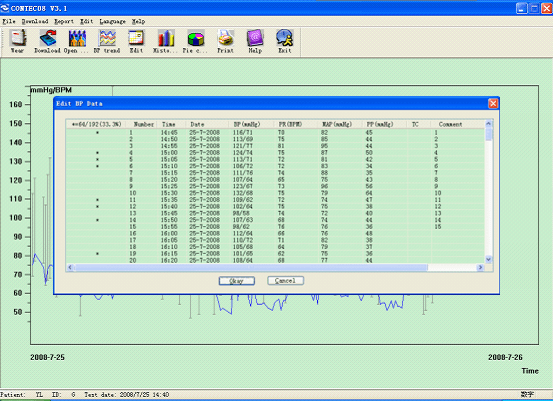Confirm edits with the Okay button
Image resolution: width=553 pixels, height=401 pixels.
(x=237, y=281)
